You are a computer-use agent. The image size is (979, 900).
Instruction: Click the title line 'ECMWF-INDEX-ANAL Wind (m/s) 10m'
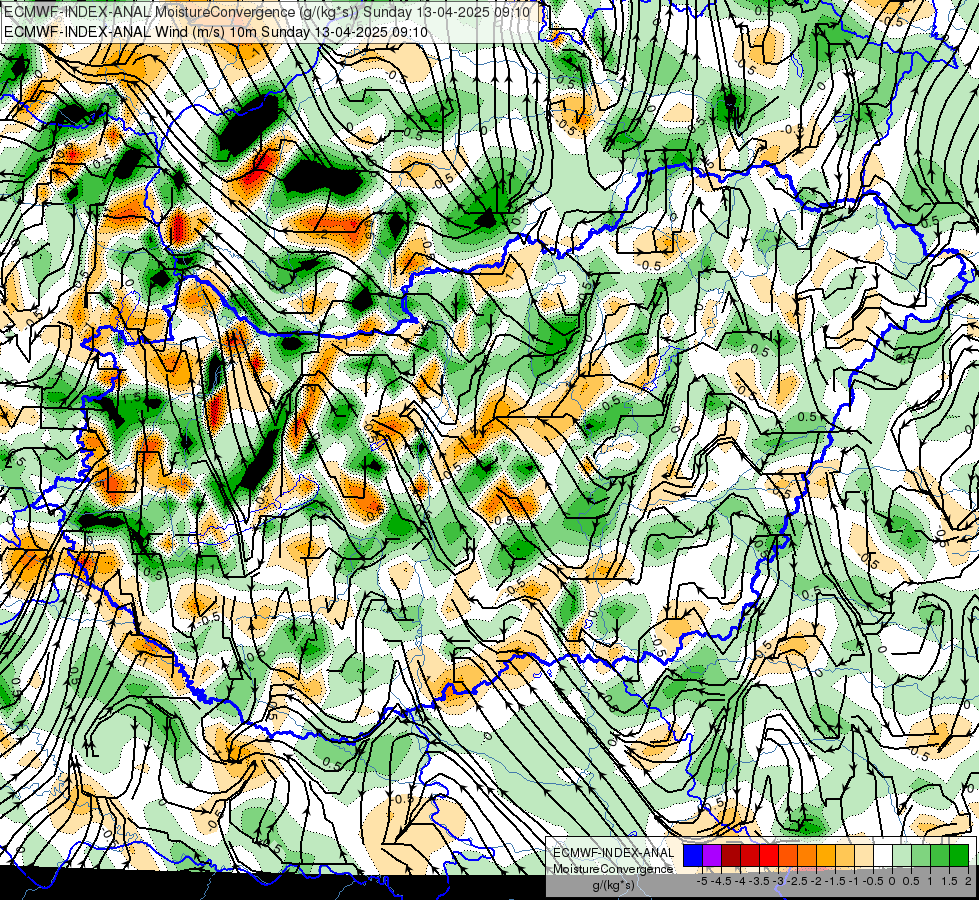pos(216,32)
